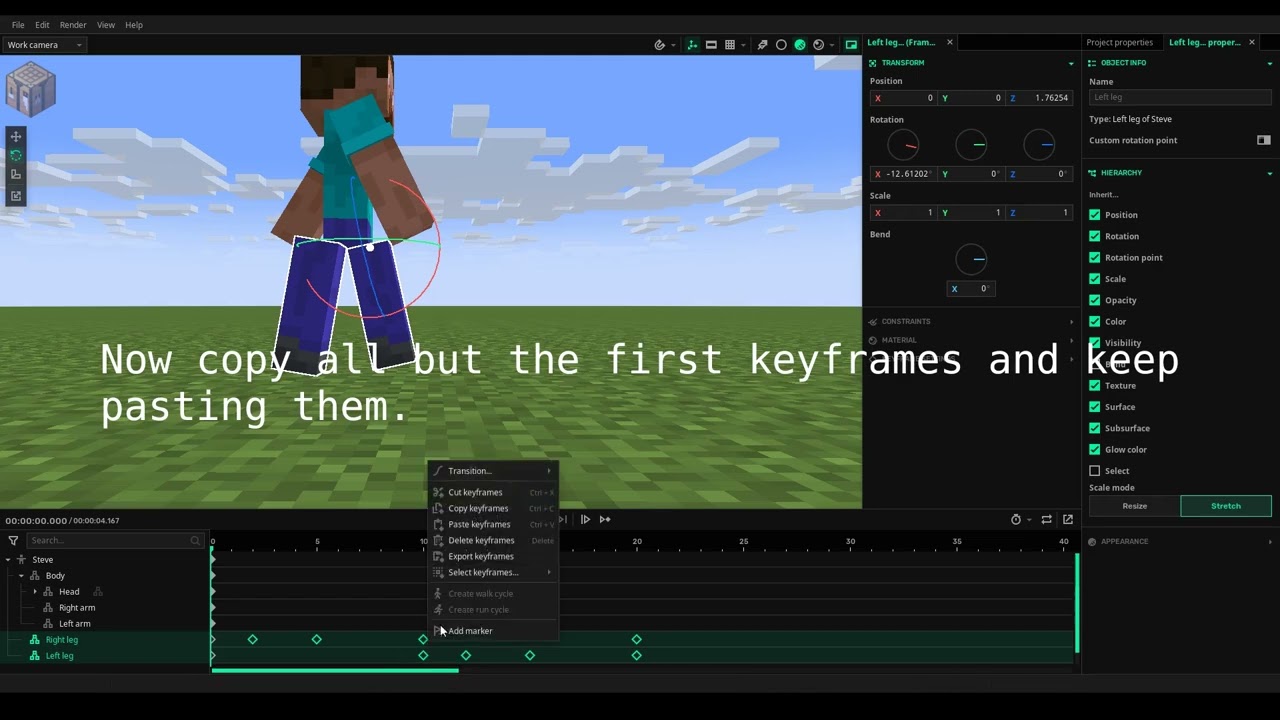
Task: Toggle the bone/hierarchy overlay icon in toolbar
Action: [x=692, y=45]
